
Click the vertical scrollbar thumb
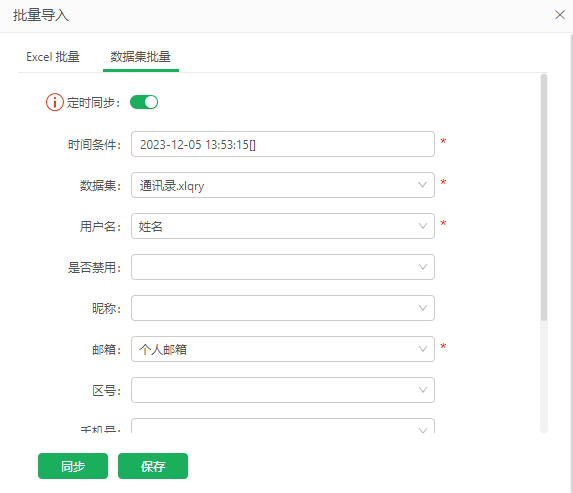pos(544,197)
